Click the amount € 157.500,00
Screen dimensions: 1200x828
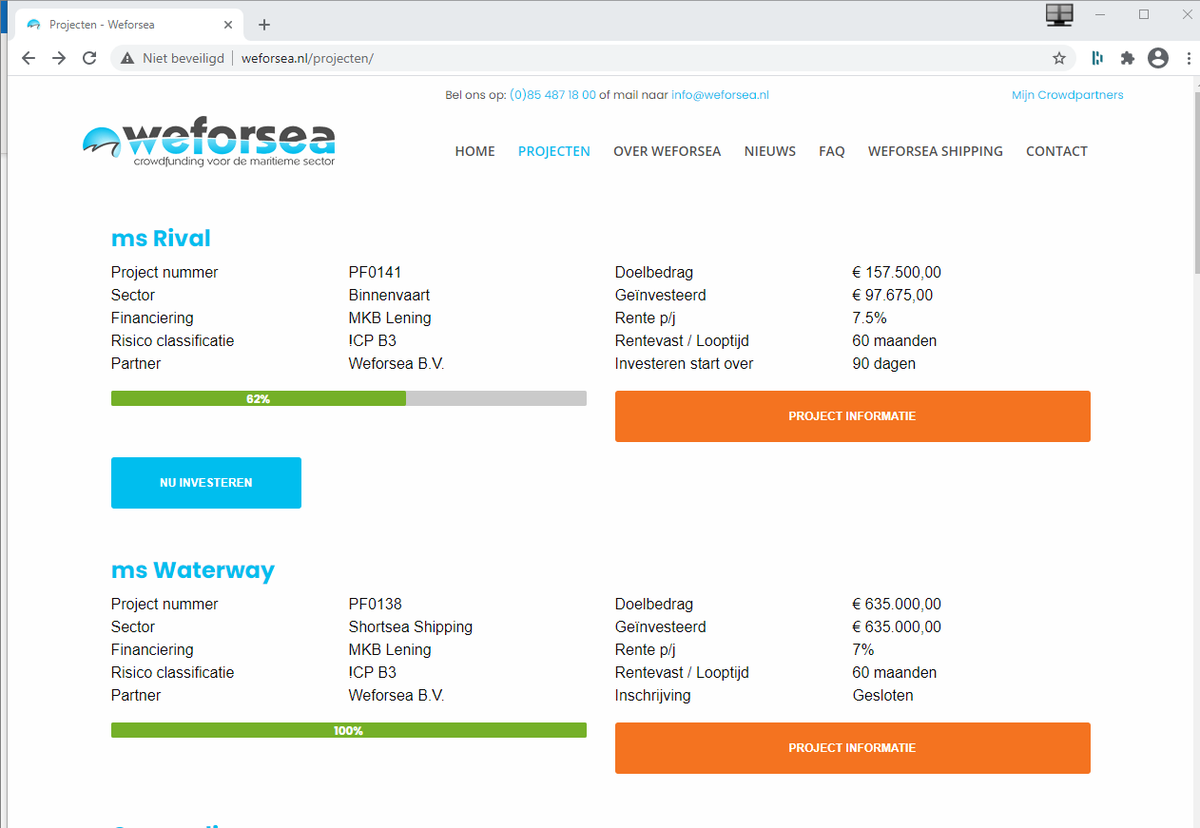click(897, 272)
